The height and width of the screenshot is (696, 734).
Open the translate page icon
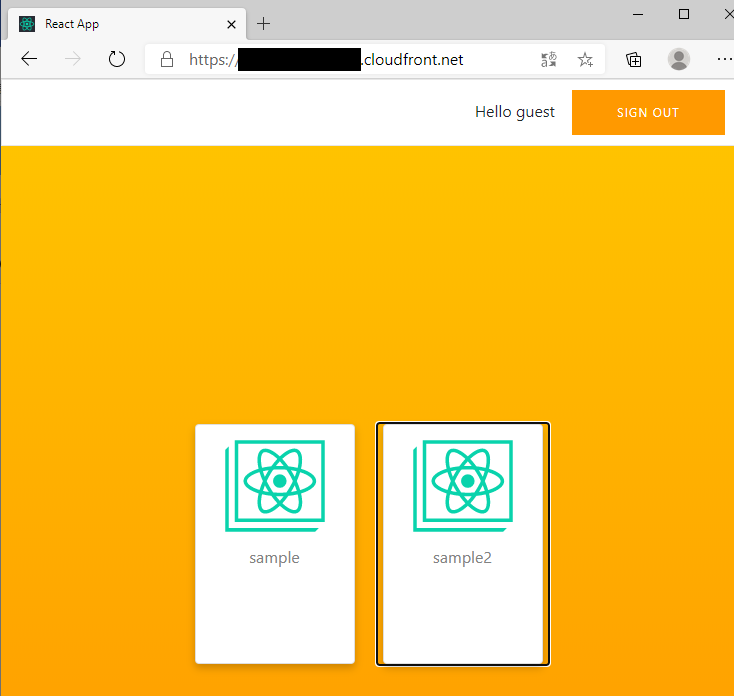click(549, 59)
